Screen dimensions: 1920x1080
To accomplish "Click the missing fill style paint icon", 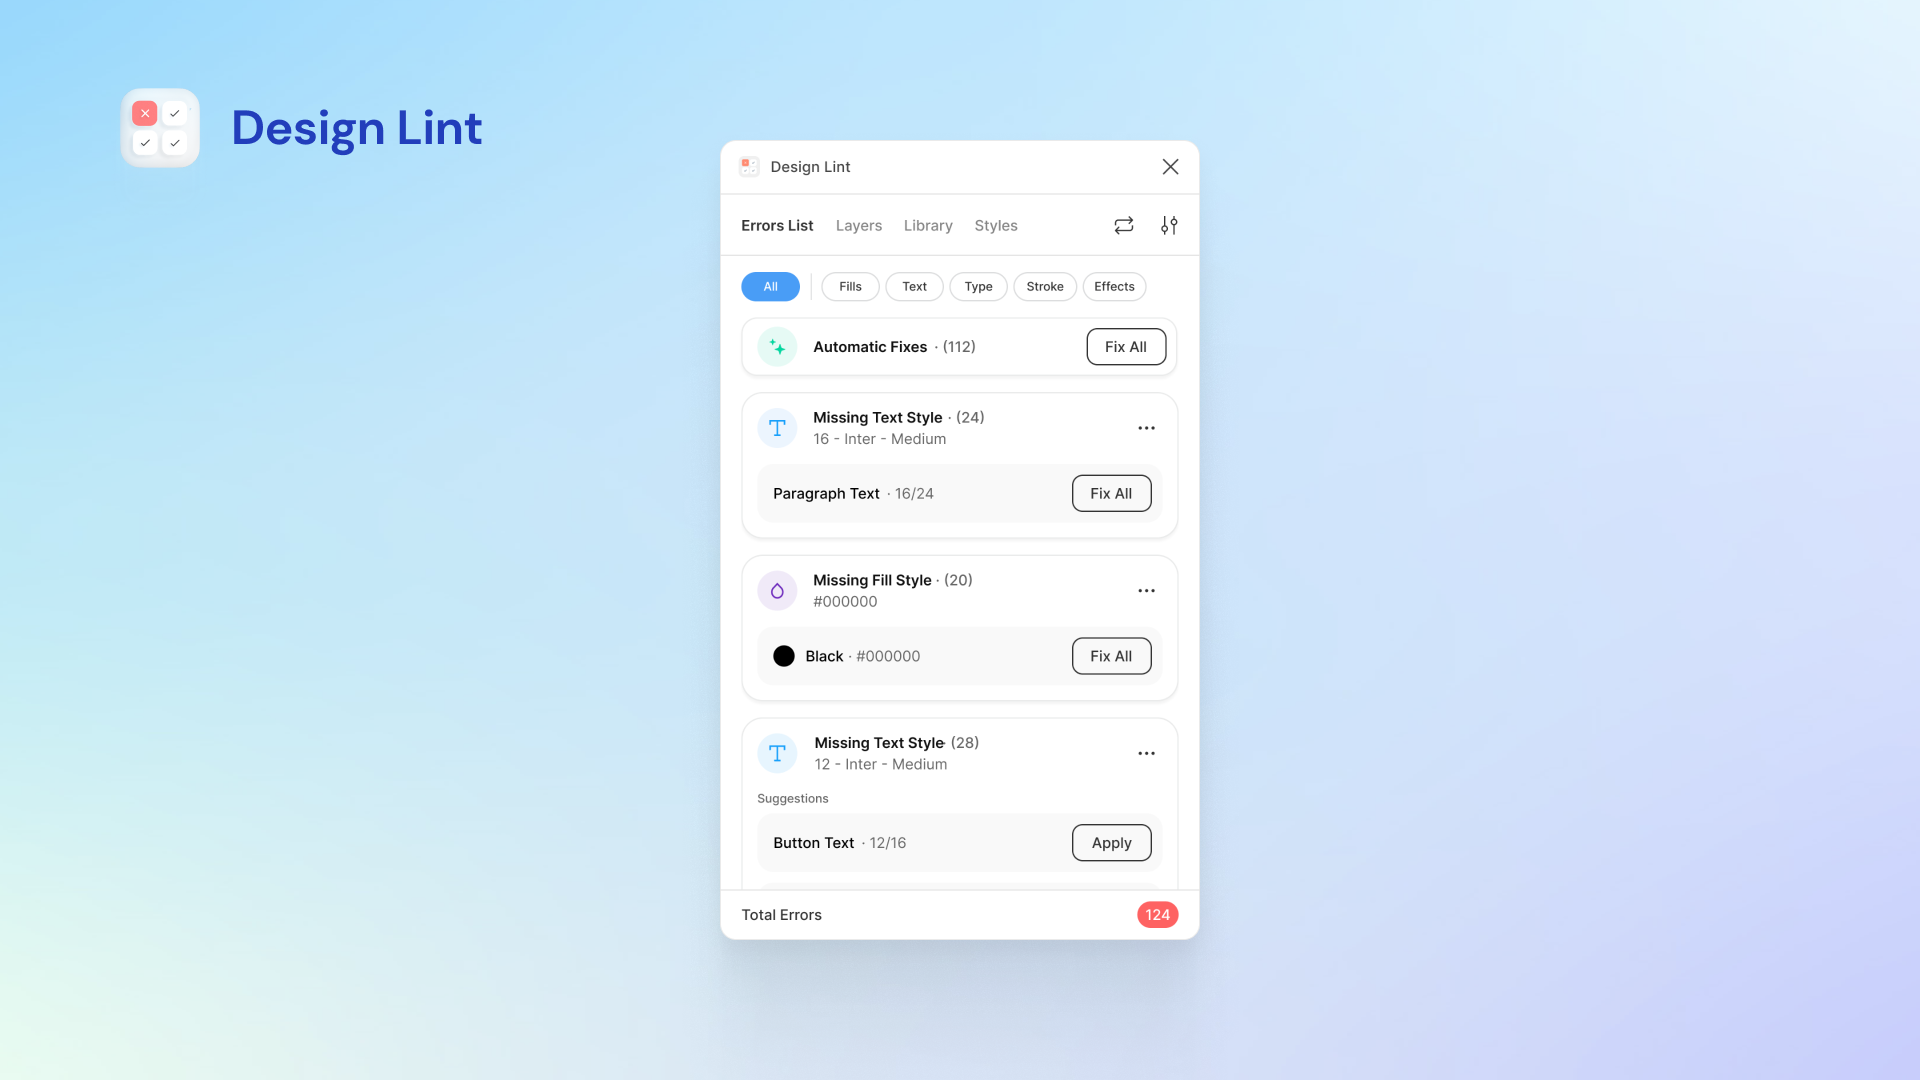I will [777, 591].
